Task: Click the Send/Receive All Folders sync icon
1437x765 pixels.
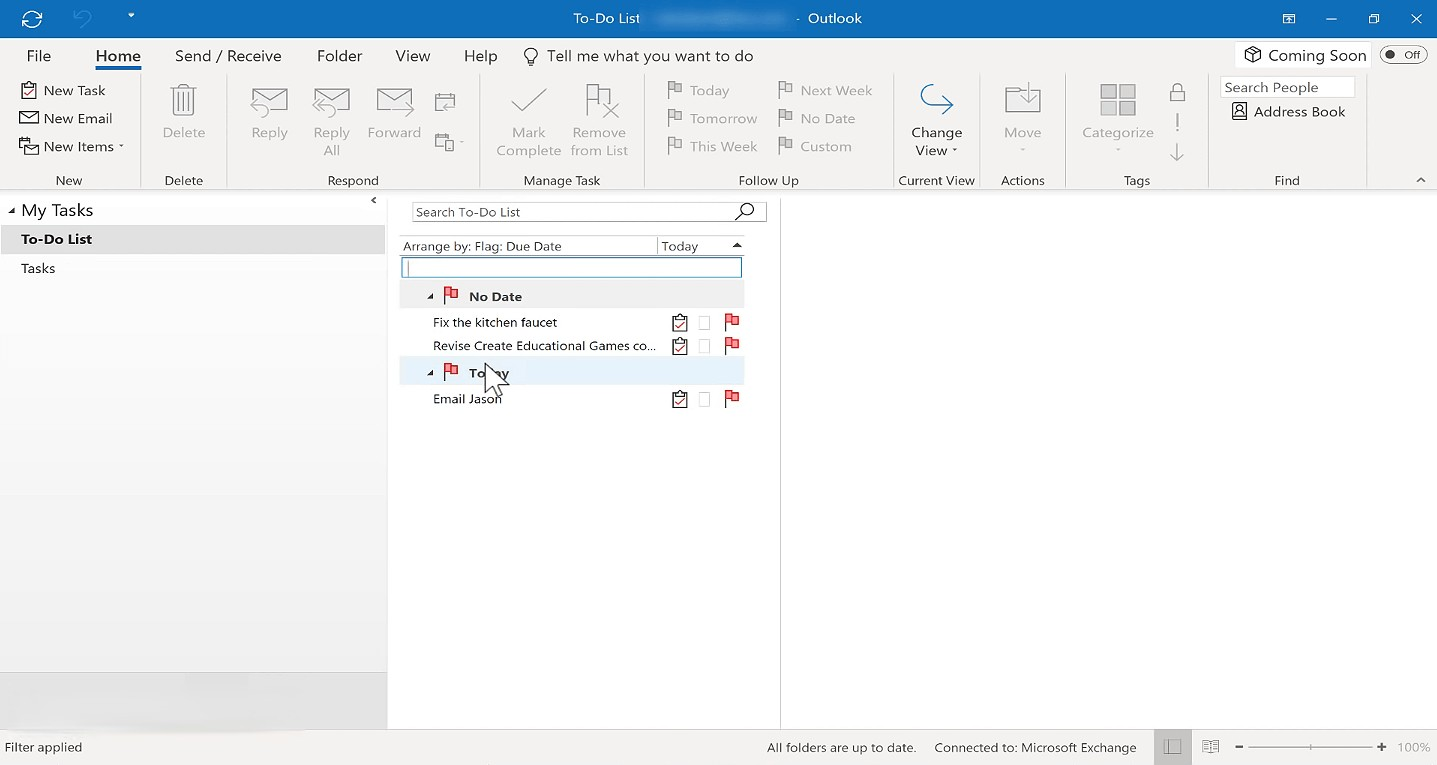Action: point(32,18)
